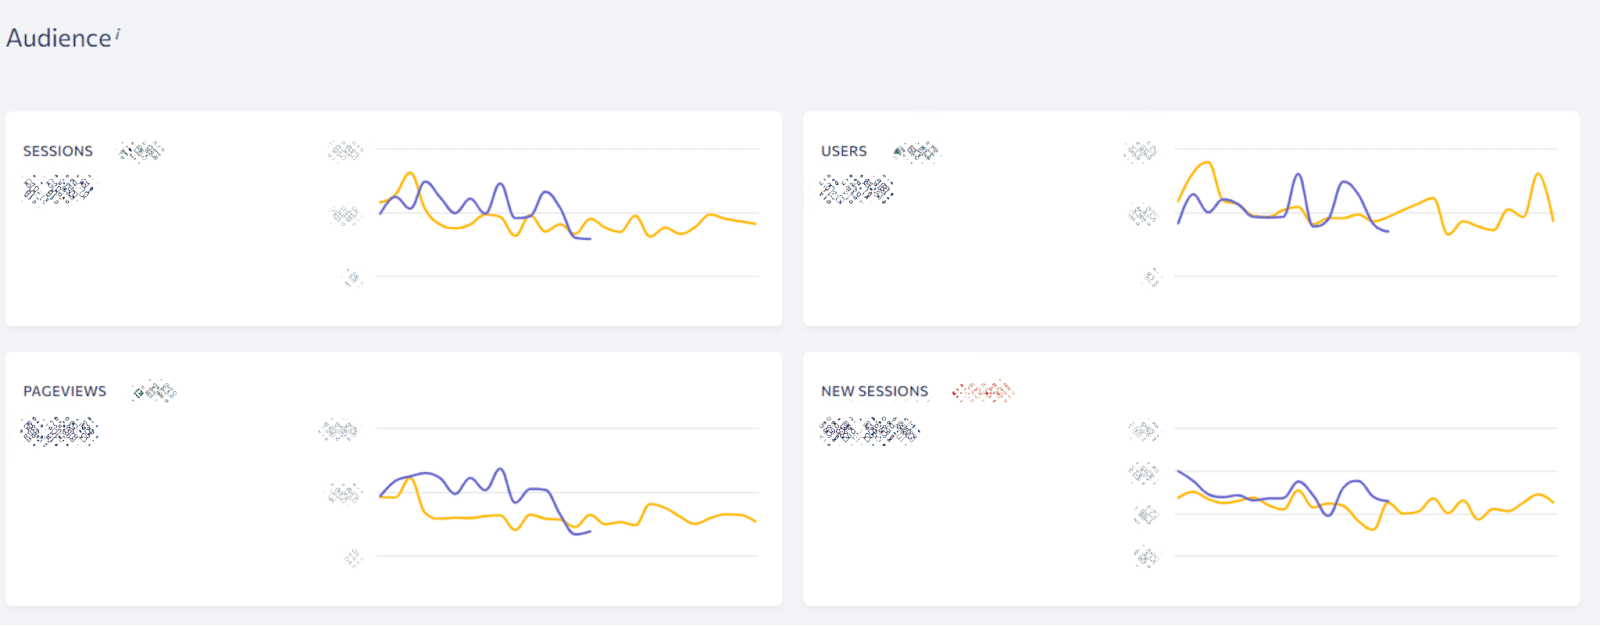Open the SESSIONS card title
The image size is (1600, 626).
coord(57,150)
